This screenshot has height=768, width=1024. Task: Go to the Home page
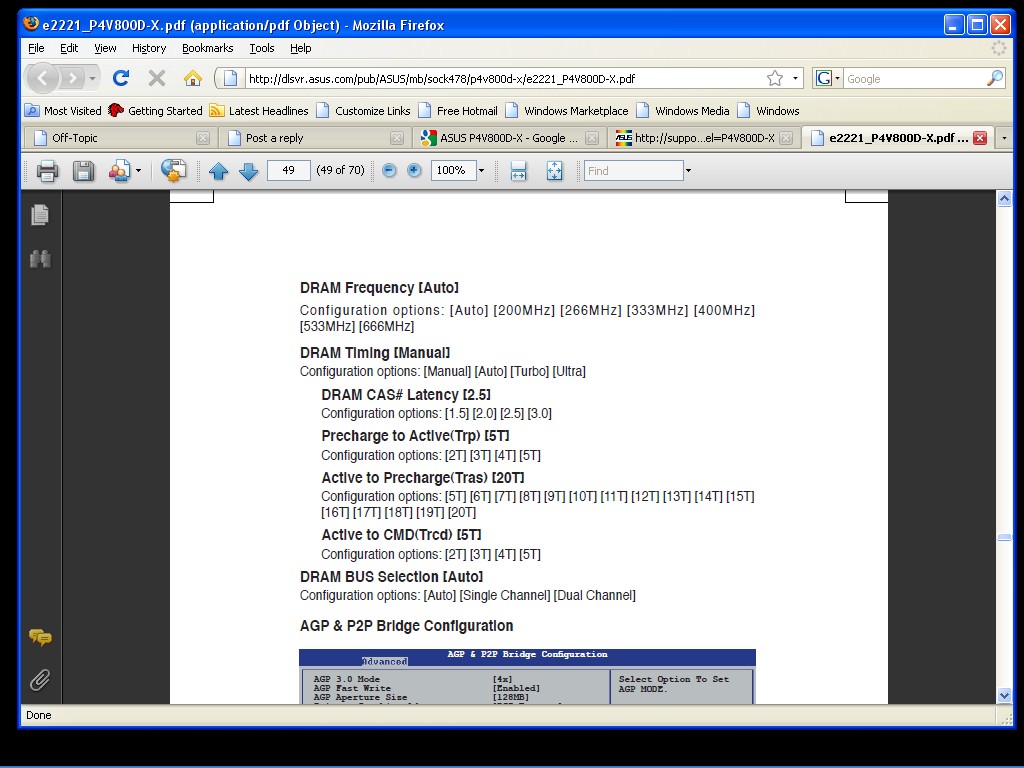(x=193, y=78)
